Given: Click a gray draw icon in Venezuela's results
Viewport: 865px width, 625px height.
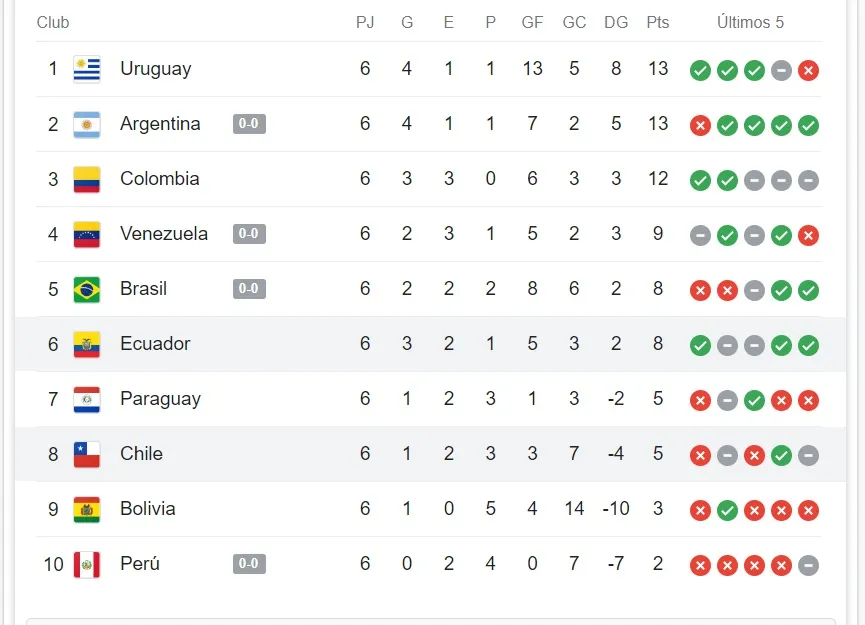Looking at the screenshot, I should [x=700, y=235].
